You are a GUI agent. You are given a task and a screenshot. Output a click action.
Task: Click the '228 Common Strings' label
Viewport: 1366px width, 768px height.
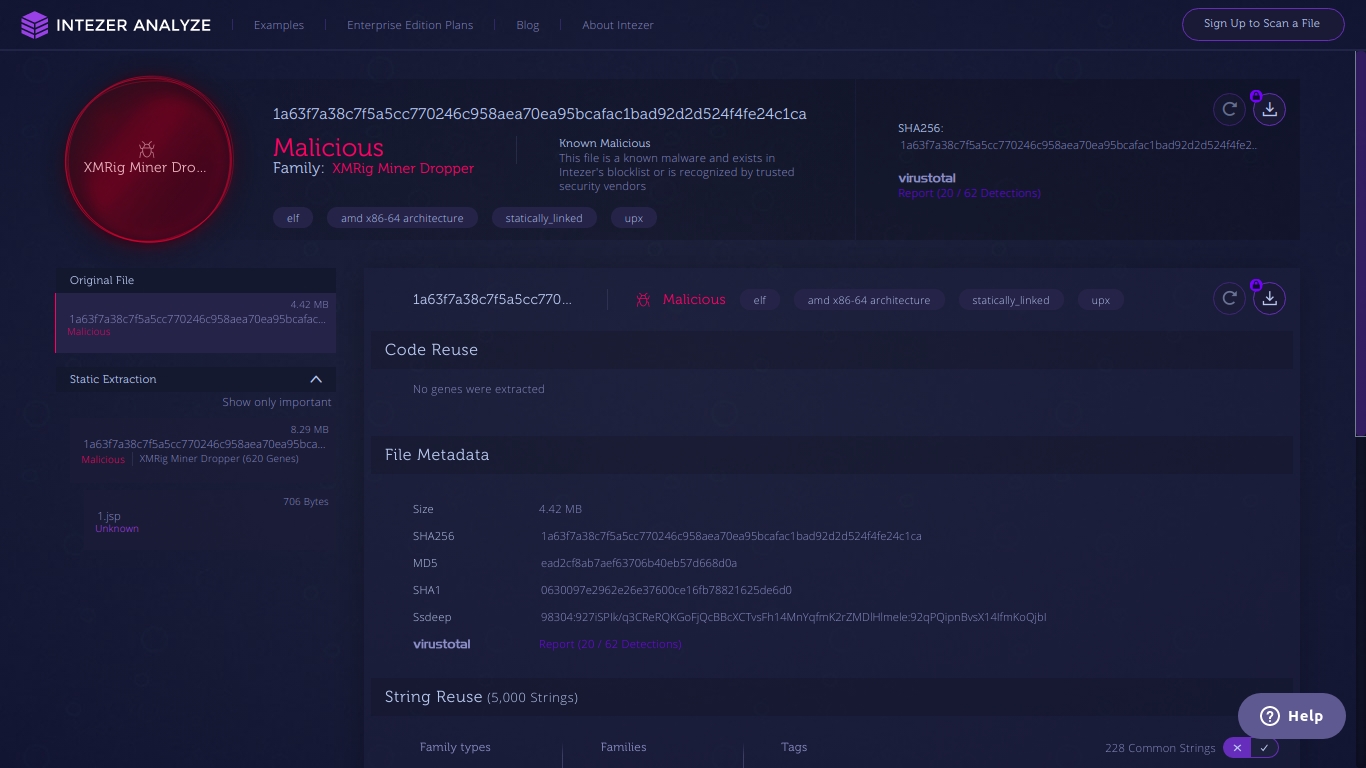pos(1160,748)
